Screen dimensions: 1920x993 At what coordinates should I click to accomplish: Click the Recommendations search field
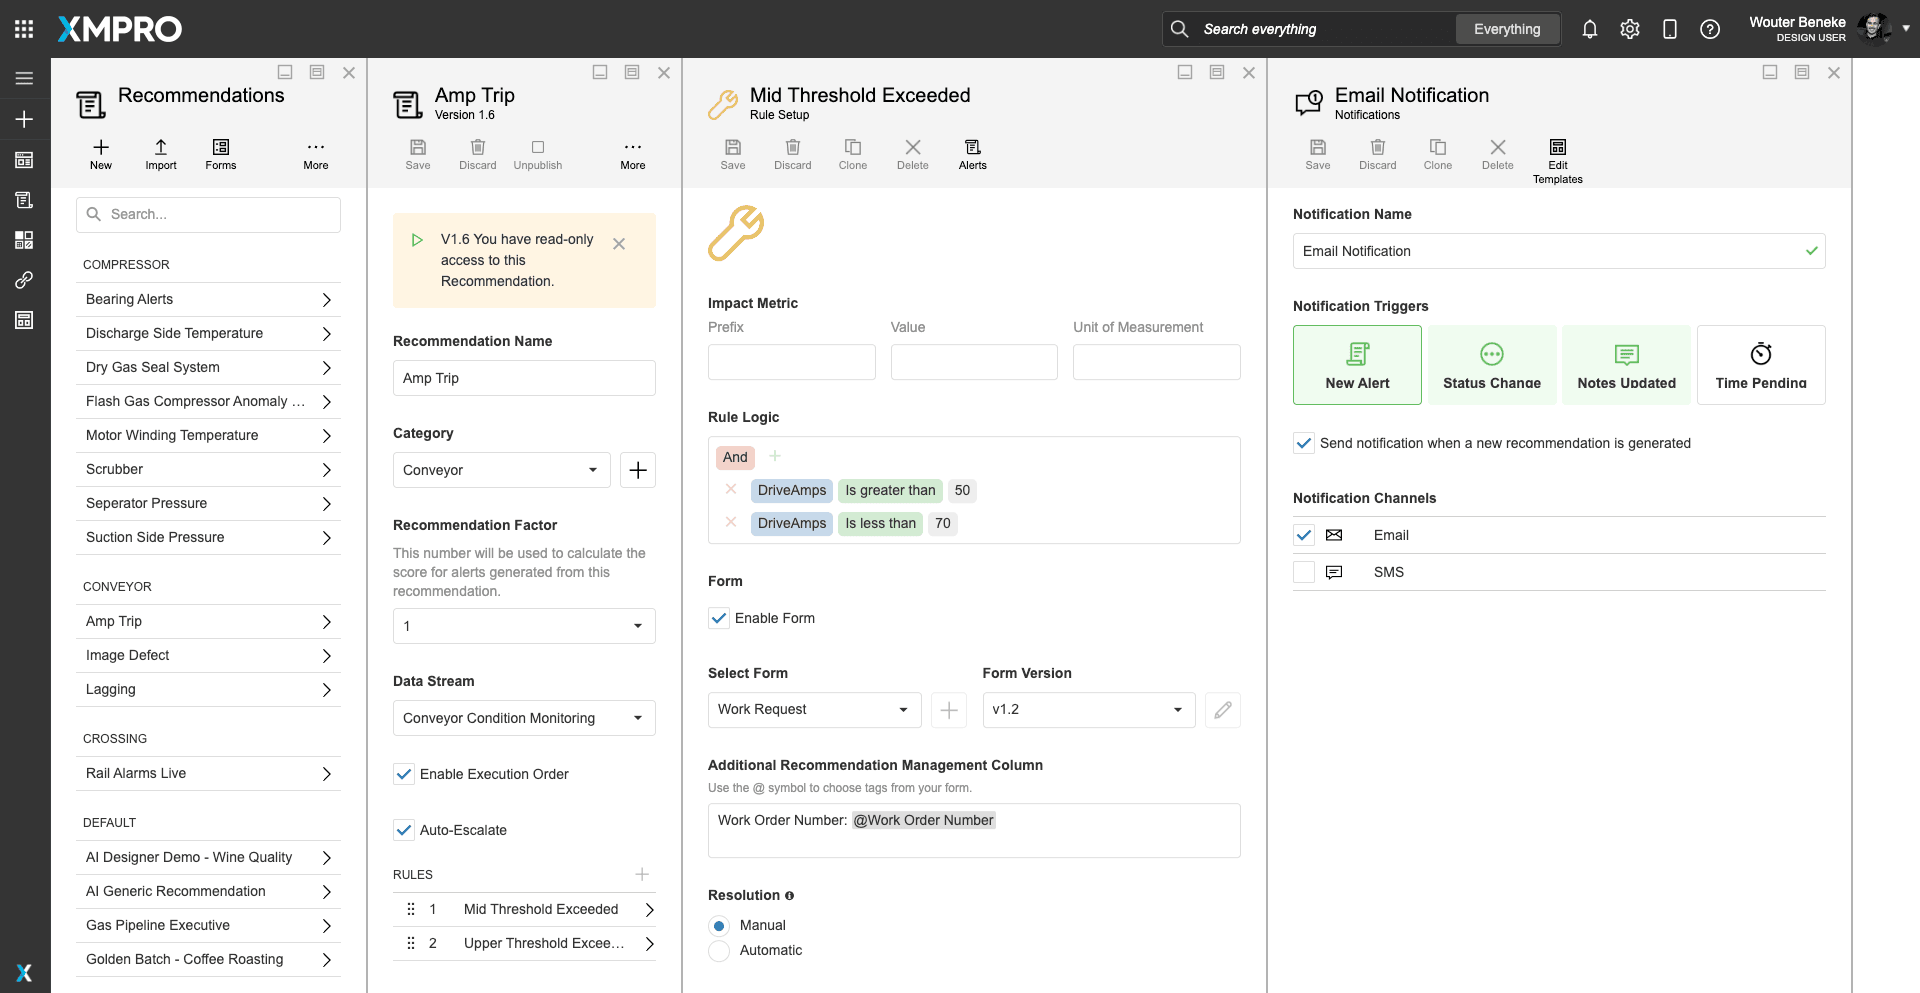[x=208, y=215]
